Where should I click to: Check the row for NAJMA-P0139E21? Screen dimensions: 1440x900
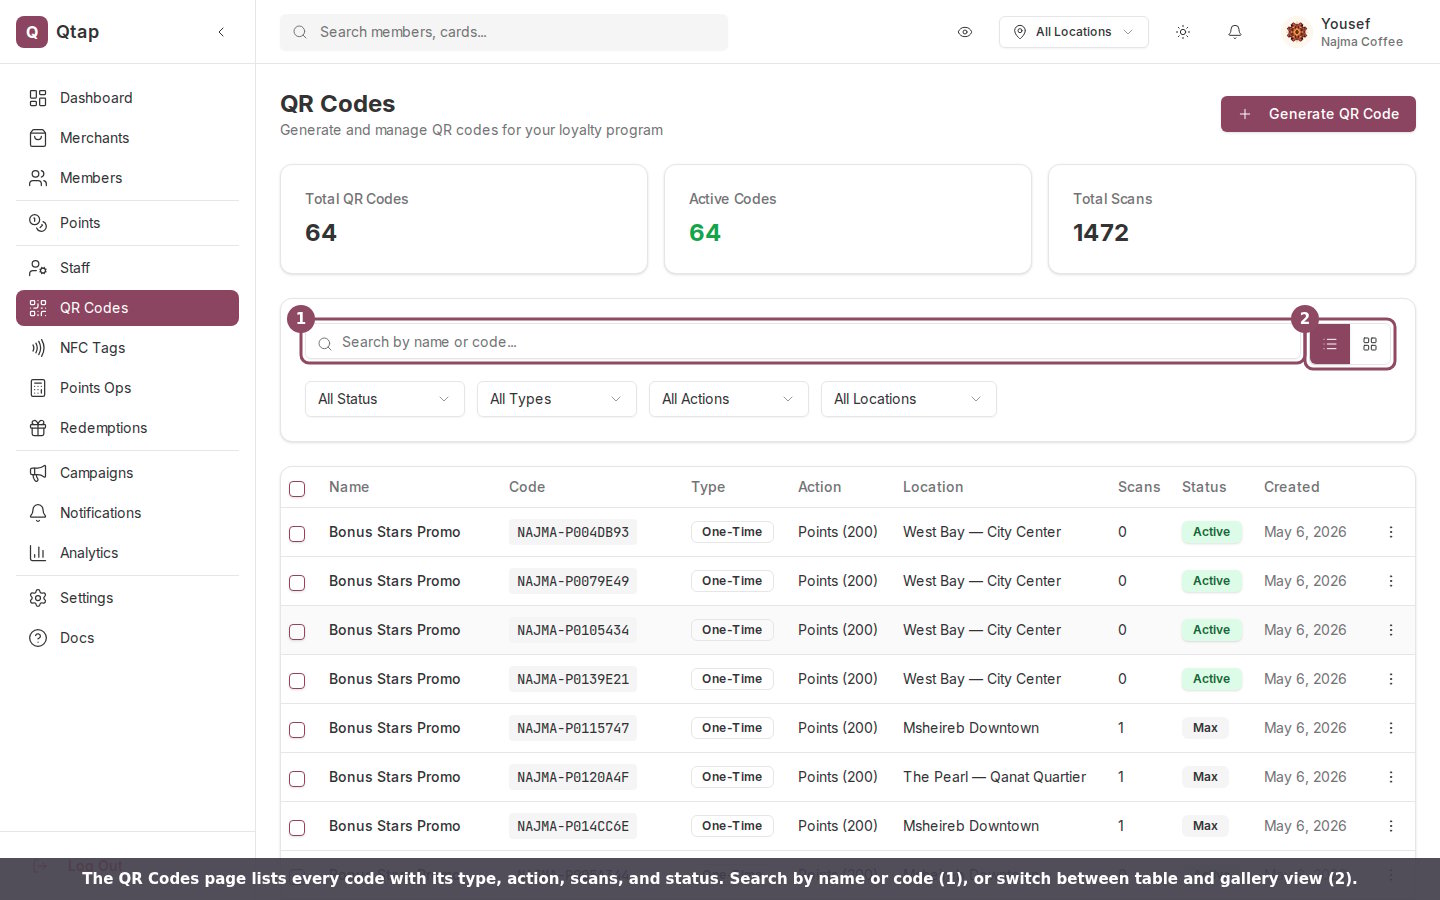click(297, 680)
